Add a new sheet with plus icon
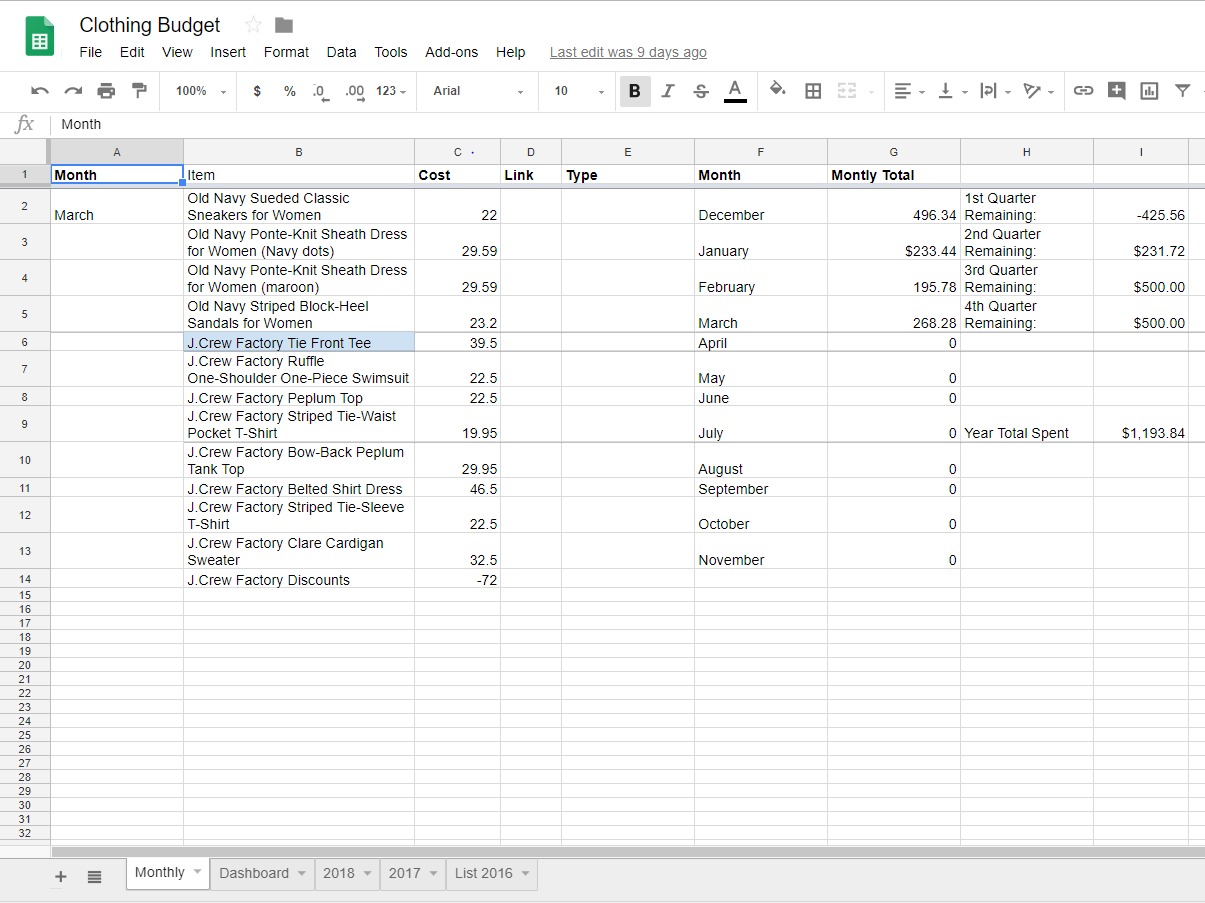Viewport: 1205px width, 903px height. (60, 876)
